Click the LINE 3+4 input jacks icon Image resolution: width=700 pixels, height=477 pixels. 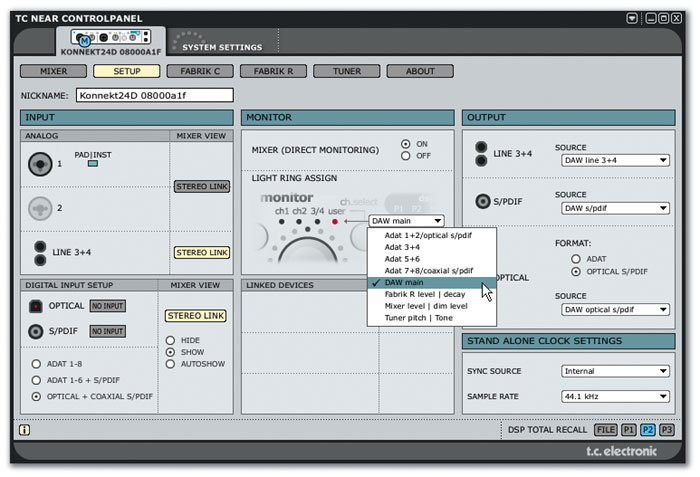[x=39, y=251]
